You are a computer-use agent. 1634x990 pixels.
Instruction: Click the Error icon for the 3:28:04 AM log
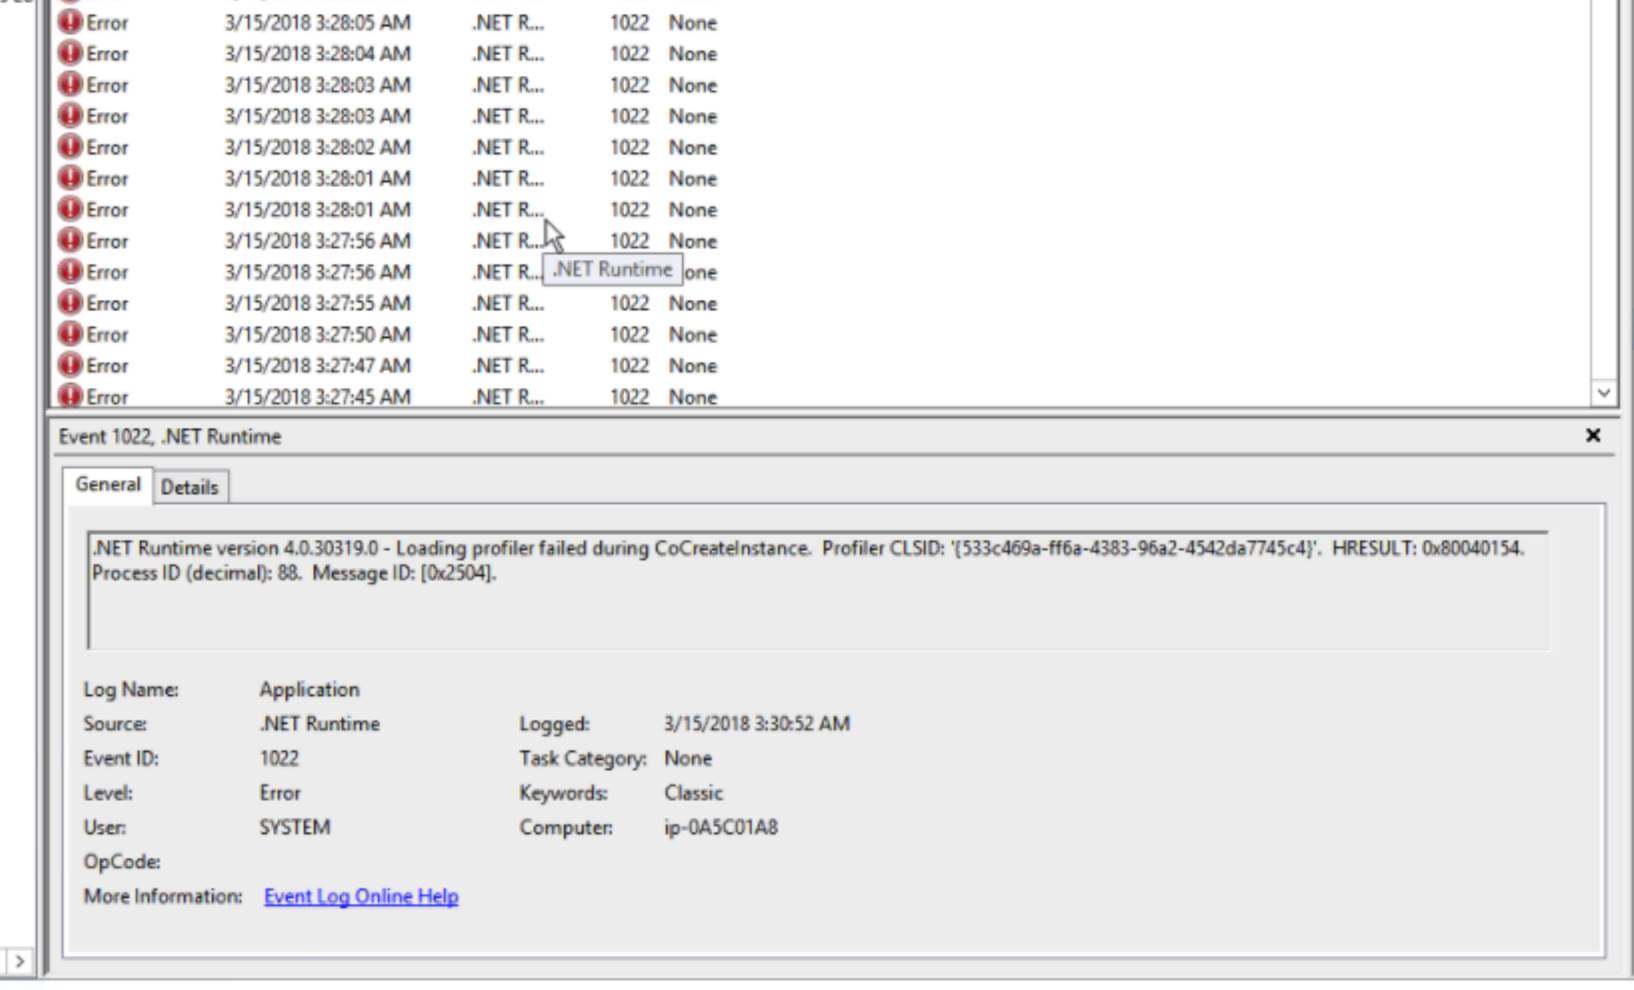(x=70, y=54)
